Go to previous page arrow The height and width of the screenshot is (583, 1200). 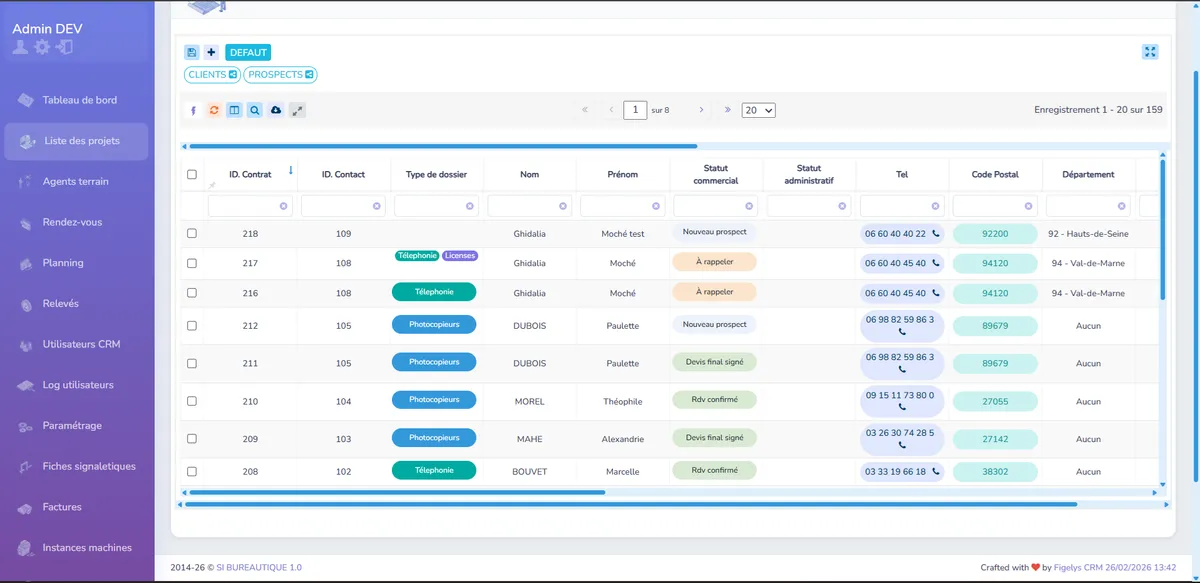611,110
